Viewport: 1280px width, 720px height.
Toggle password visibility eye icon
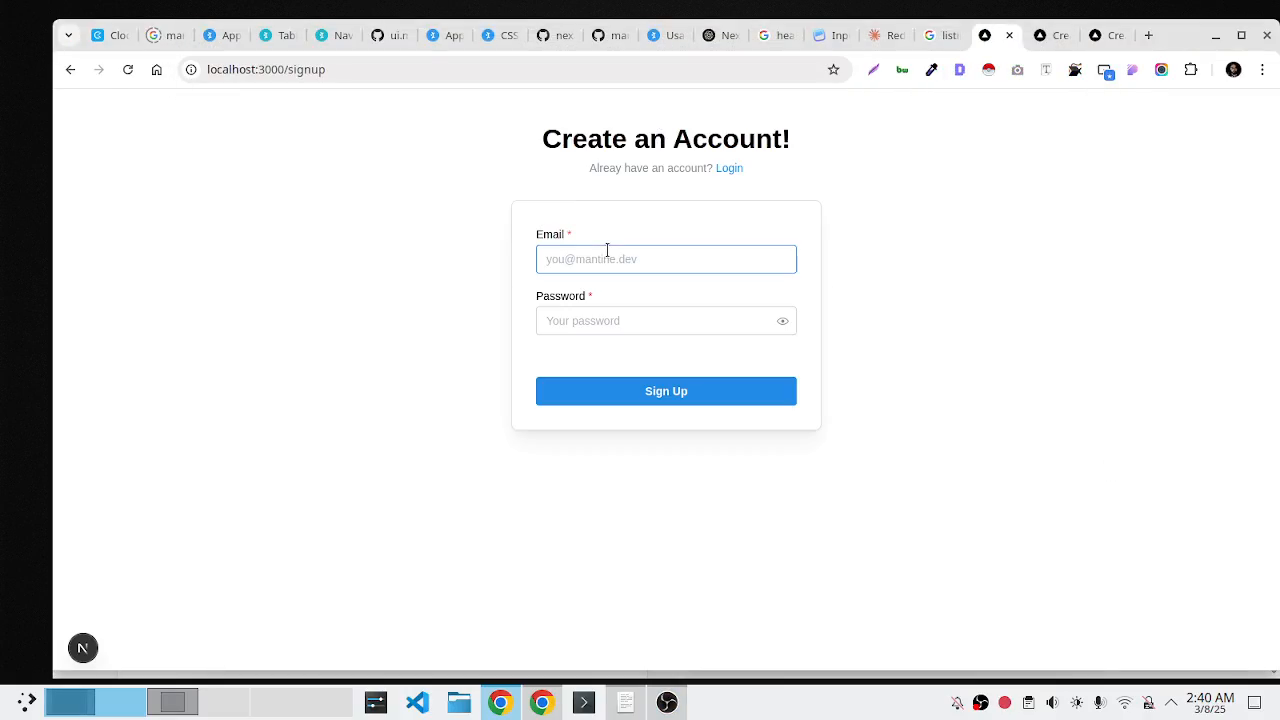[783, 321]
